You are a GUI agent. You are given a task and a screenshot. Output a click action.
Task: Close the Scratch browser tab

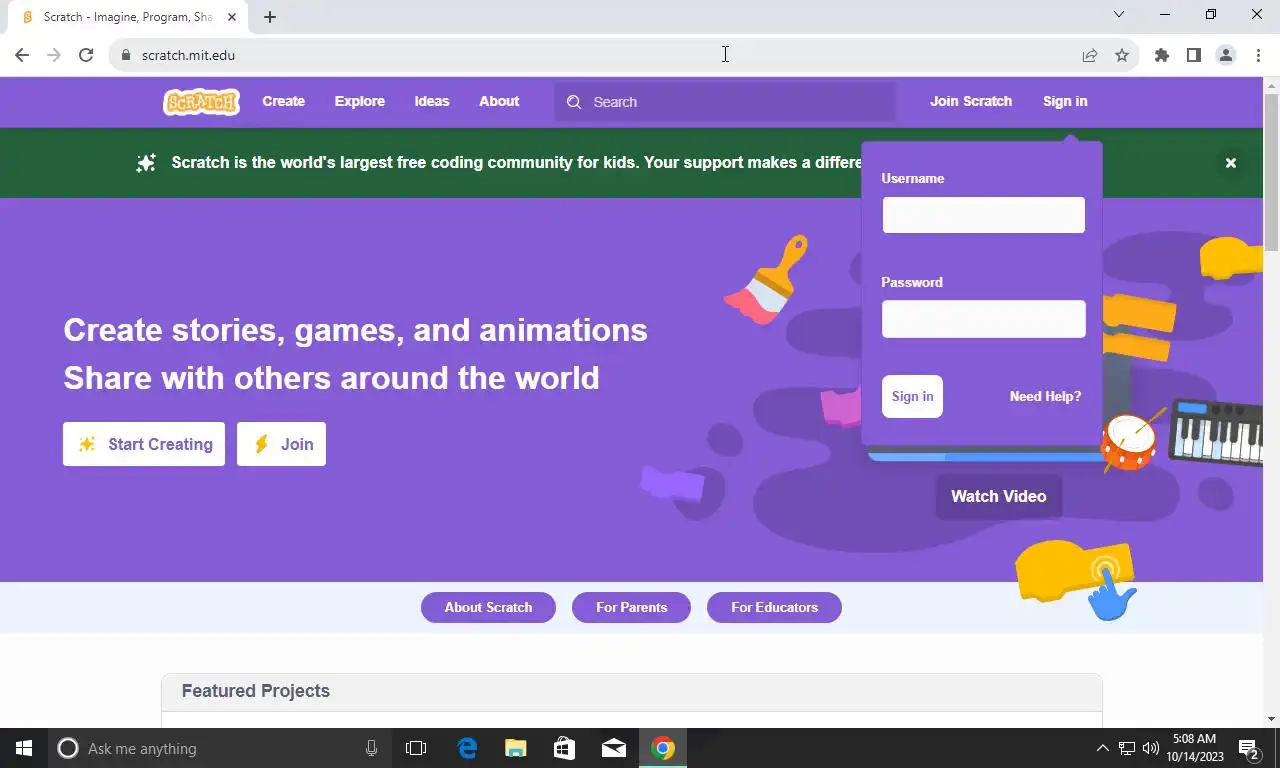coord(232,17)
